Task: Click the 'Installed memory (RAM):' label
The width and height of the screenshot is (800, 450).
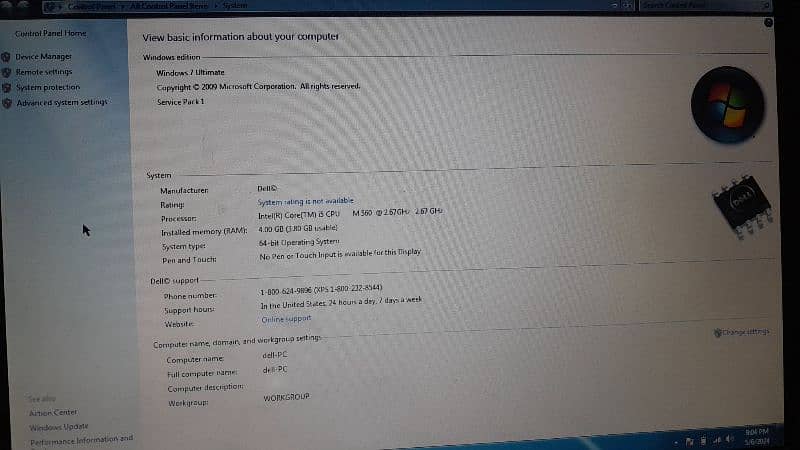Action: [204, 232]
